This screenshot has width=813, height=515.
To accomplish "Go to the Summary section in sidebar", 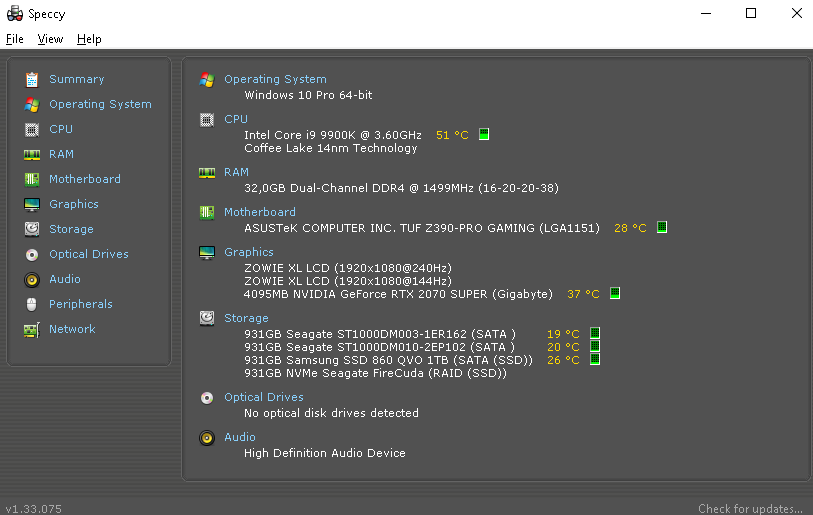I will coord(77,79).
